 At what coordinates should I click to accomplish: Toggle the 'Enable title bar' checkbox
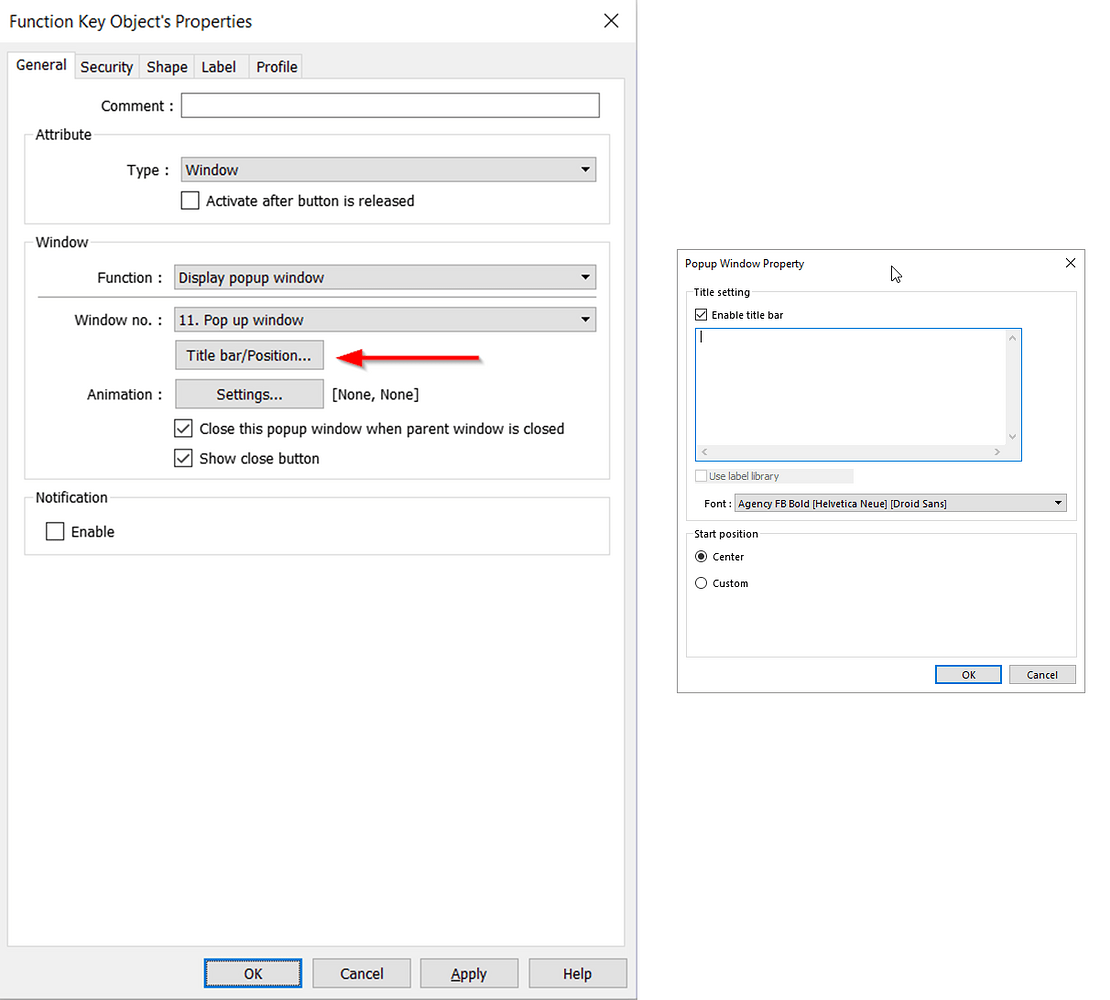701,314
